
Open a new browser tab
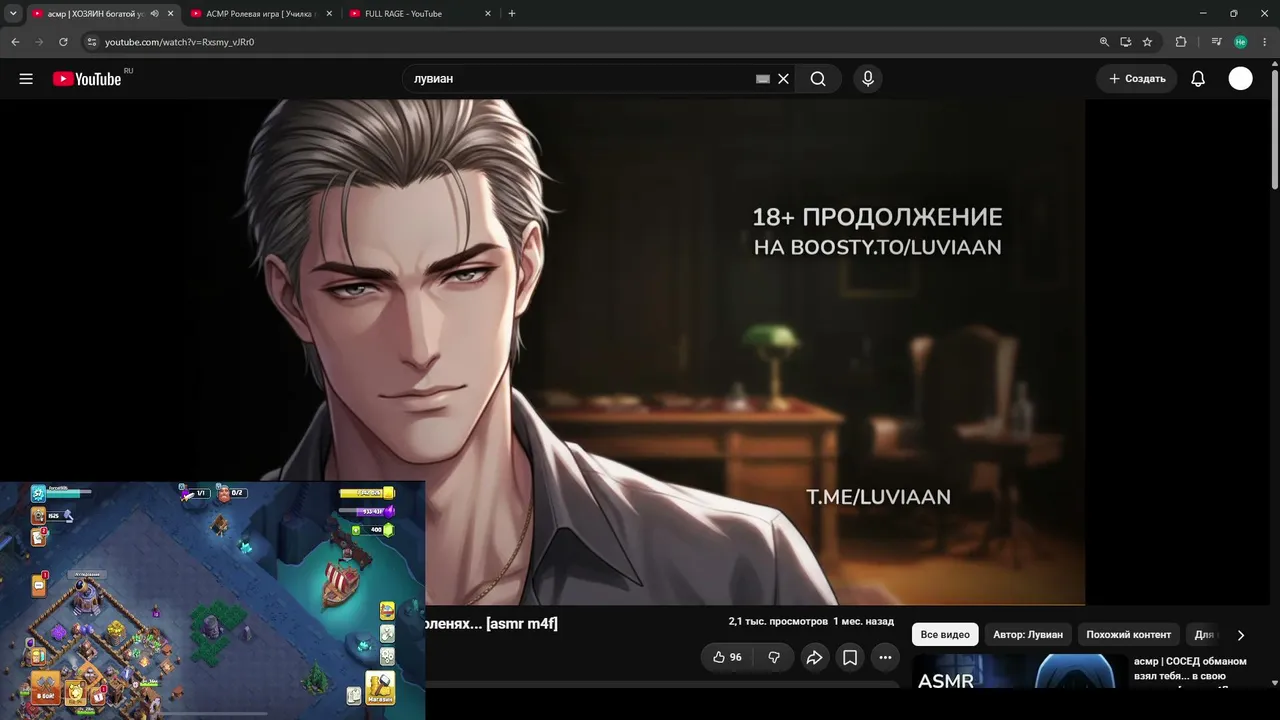click(x=512, y=14)
